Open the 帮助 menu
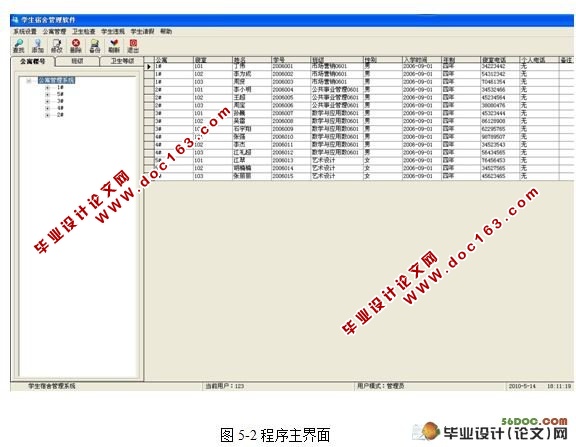576x447 pixels. (166, 32)
